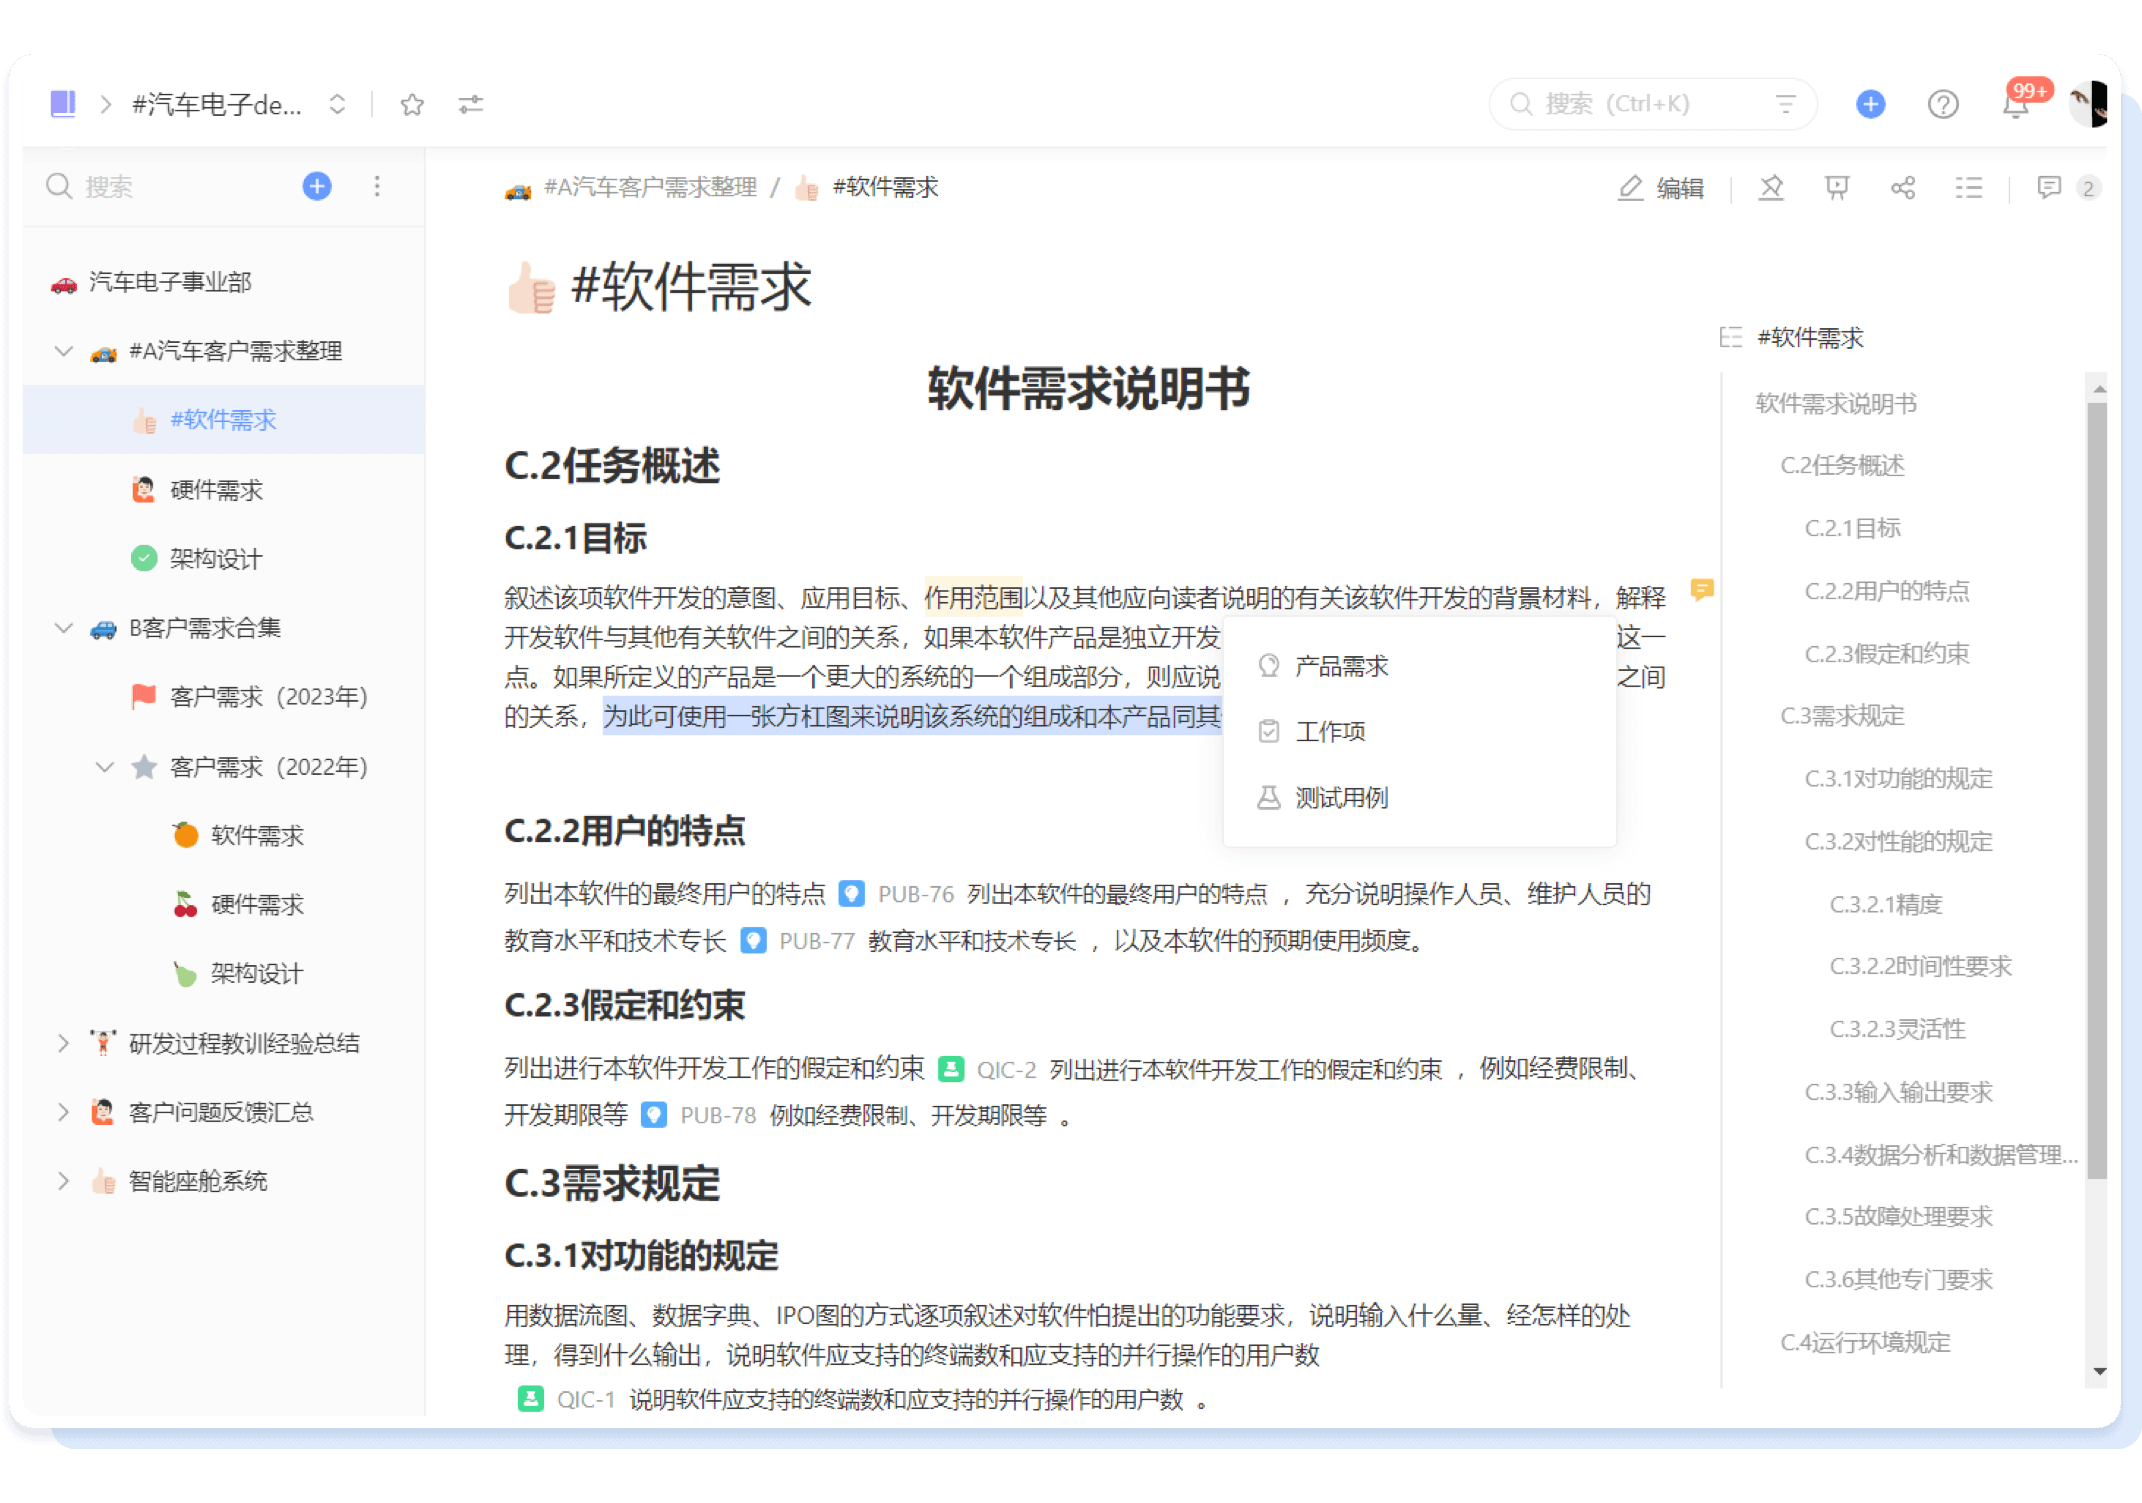Jump to C.3.3输入输出要求 in outline

tap(1898, 1093)
